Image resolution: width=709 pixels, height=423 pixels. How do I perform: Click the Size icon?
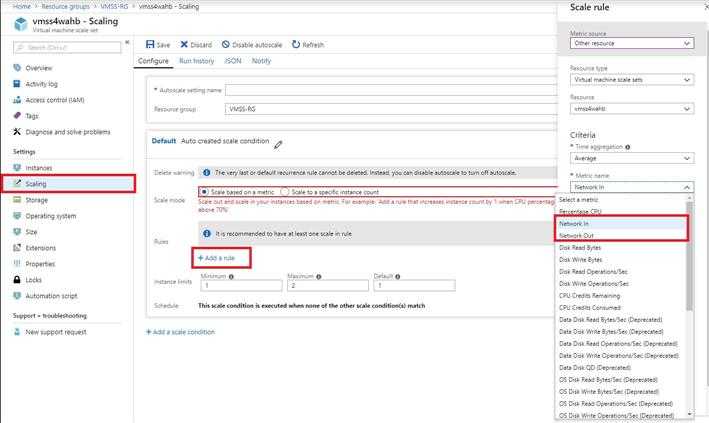click(x=17, y=232)
